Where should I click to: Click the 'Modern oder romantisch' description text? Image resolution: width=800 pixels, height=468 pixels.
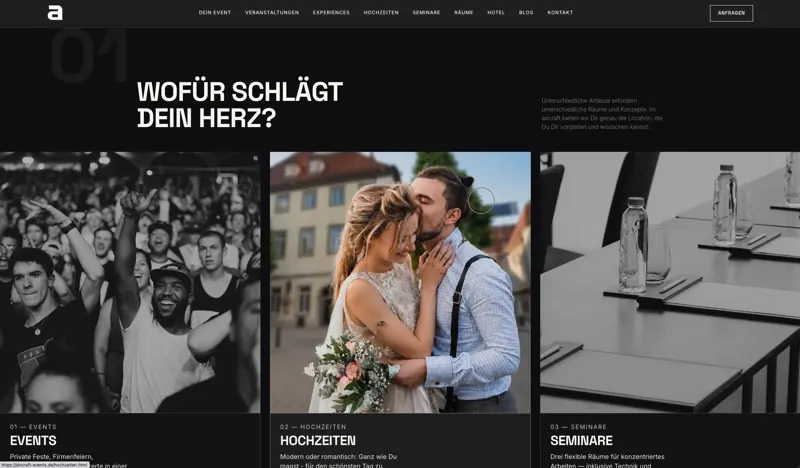point(338,460)
